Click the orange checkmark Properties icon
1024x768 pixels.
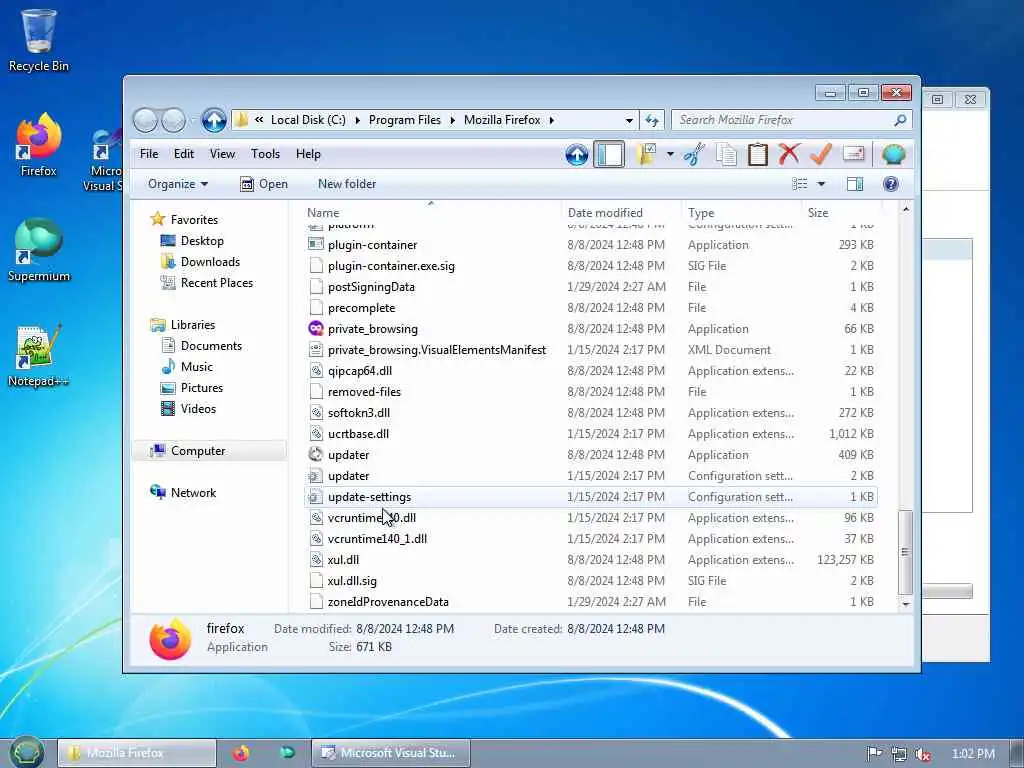point(821,154)
